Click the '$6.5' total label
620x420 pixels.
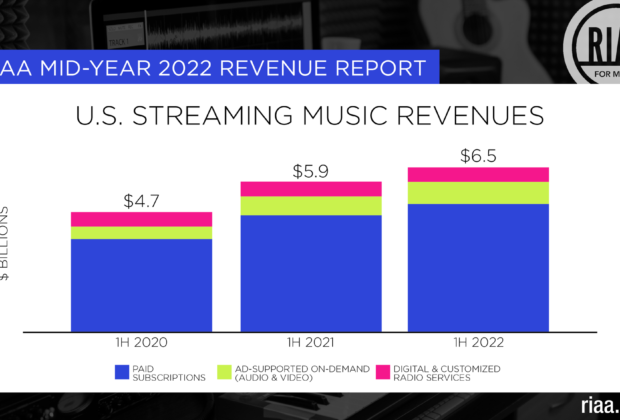[478, 156]
